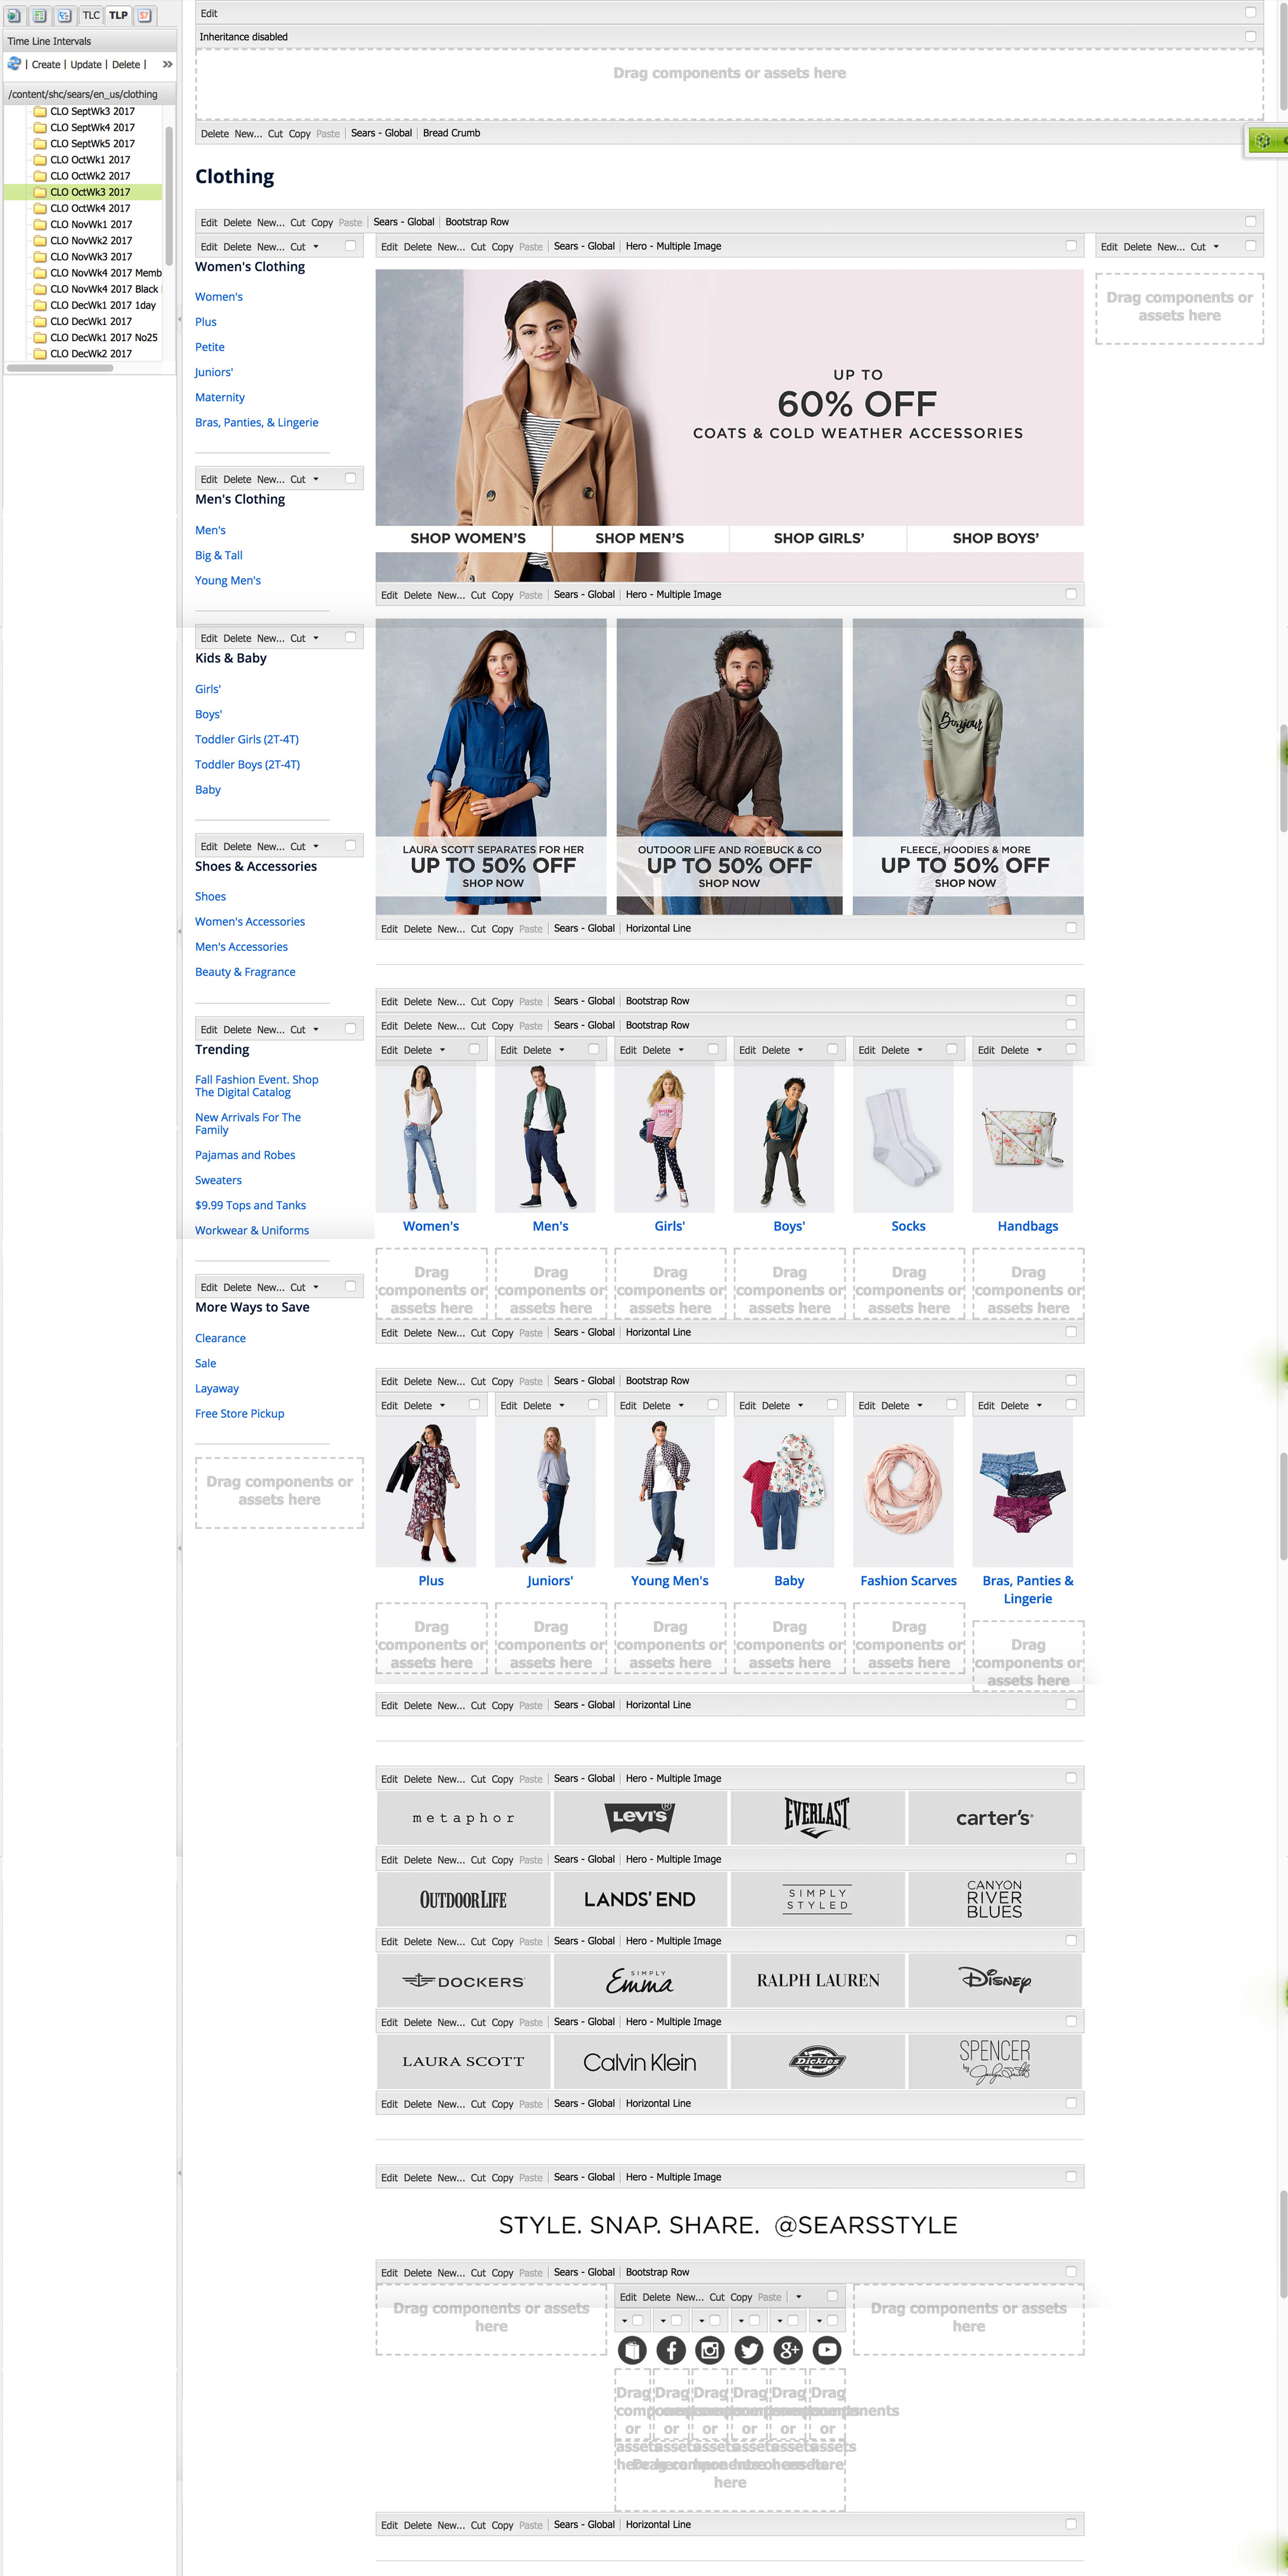The image size is (1288, 2576).
Task: Click the YouTube social icon
Action: 827,2350
